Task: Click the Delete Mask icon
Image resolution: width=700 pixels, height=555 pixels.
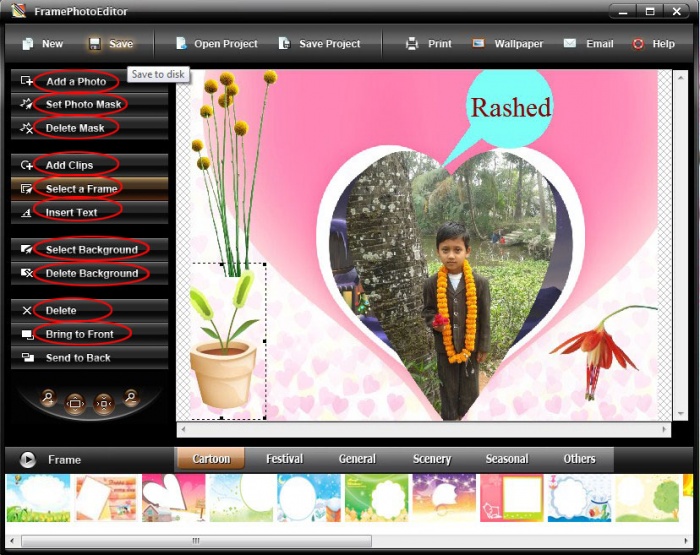Action: [27, 128]
